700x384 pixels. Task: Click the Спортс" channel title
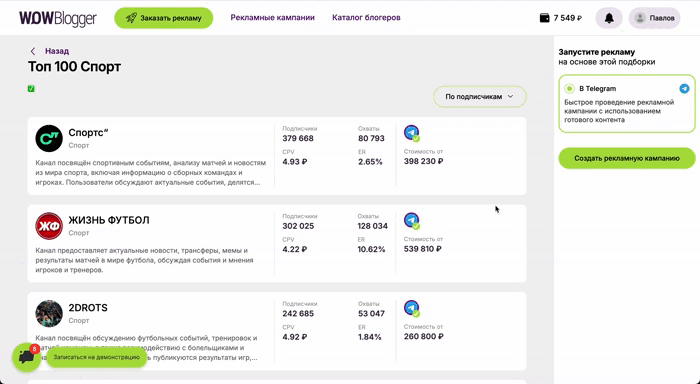pos(88,133)
